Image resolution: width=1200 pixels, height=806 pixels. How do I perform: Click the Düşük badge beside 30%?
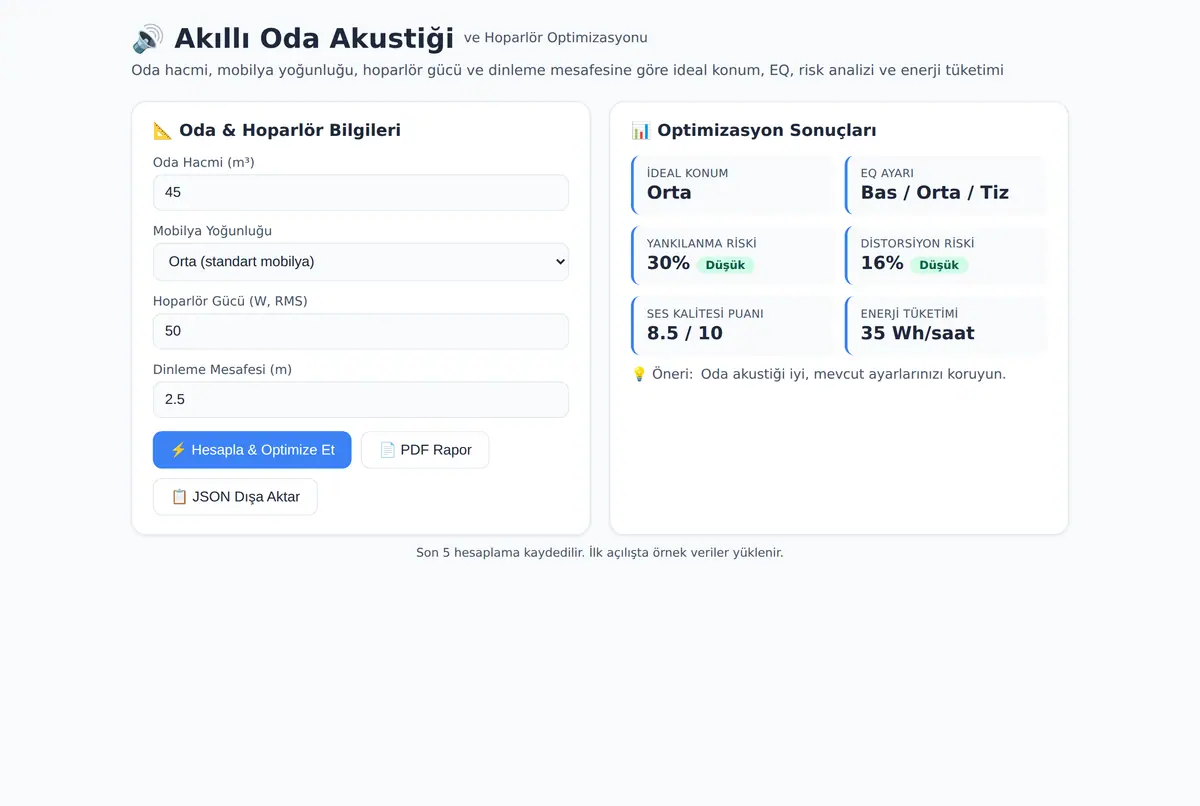(726, 265)
